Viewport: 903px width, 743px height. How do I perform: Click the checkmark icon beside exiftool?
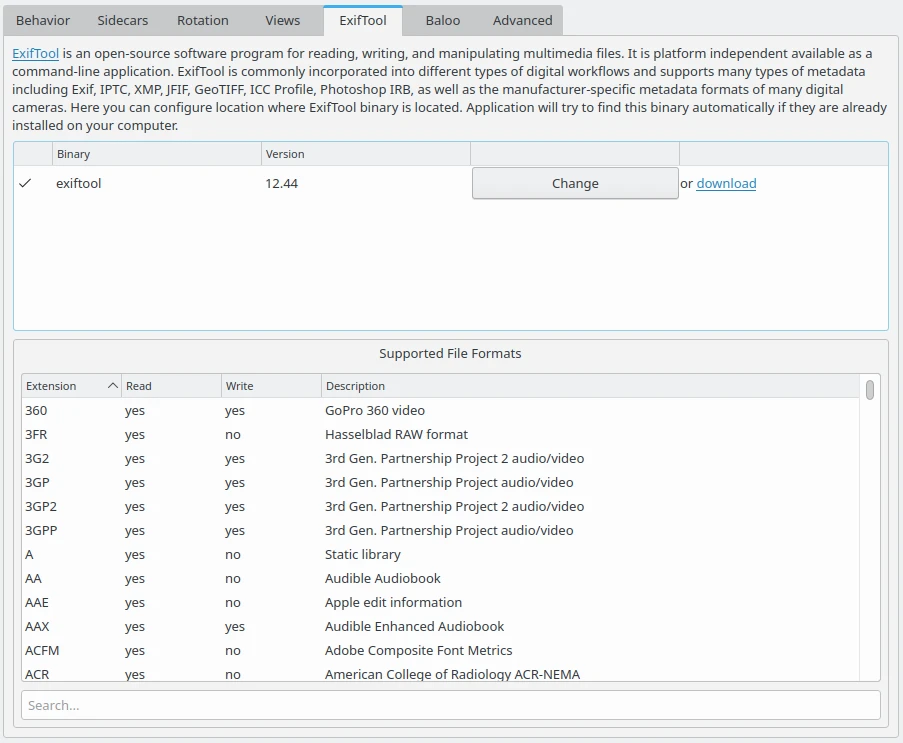(25, 184)
